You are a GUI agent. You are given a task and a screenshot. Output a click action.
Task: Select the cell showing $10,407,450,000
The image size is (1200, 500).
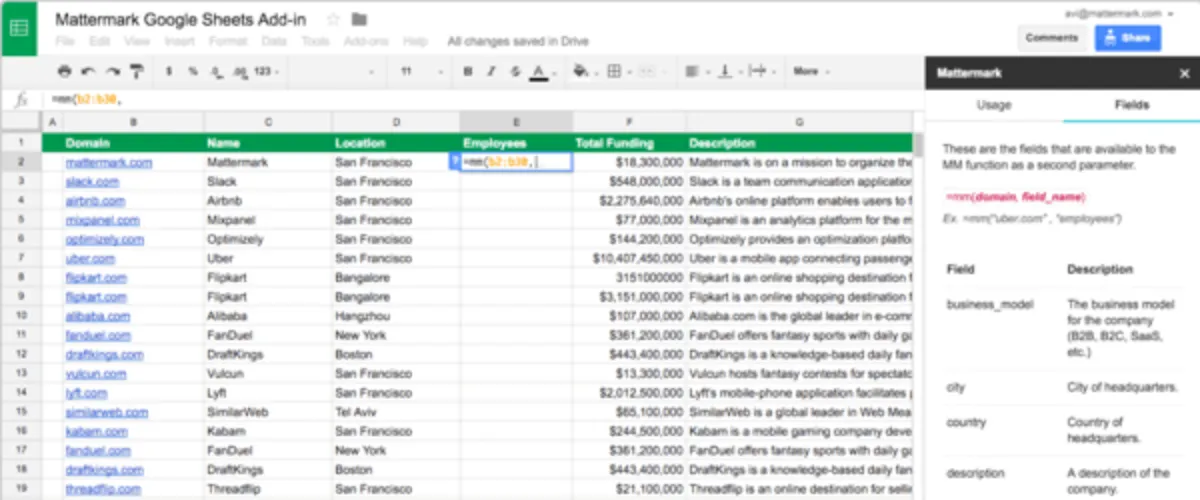click(629, 259)
